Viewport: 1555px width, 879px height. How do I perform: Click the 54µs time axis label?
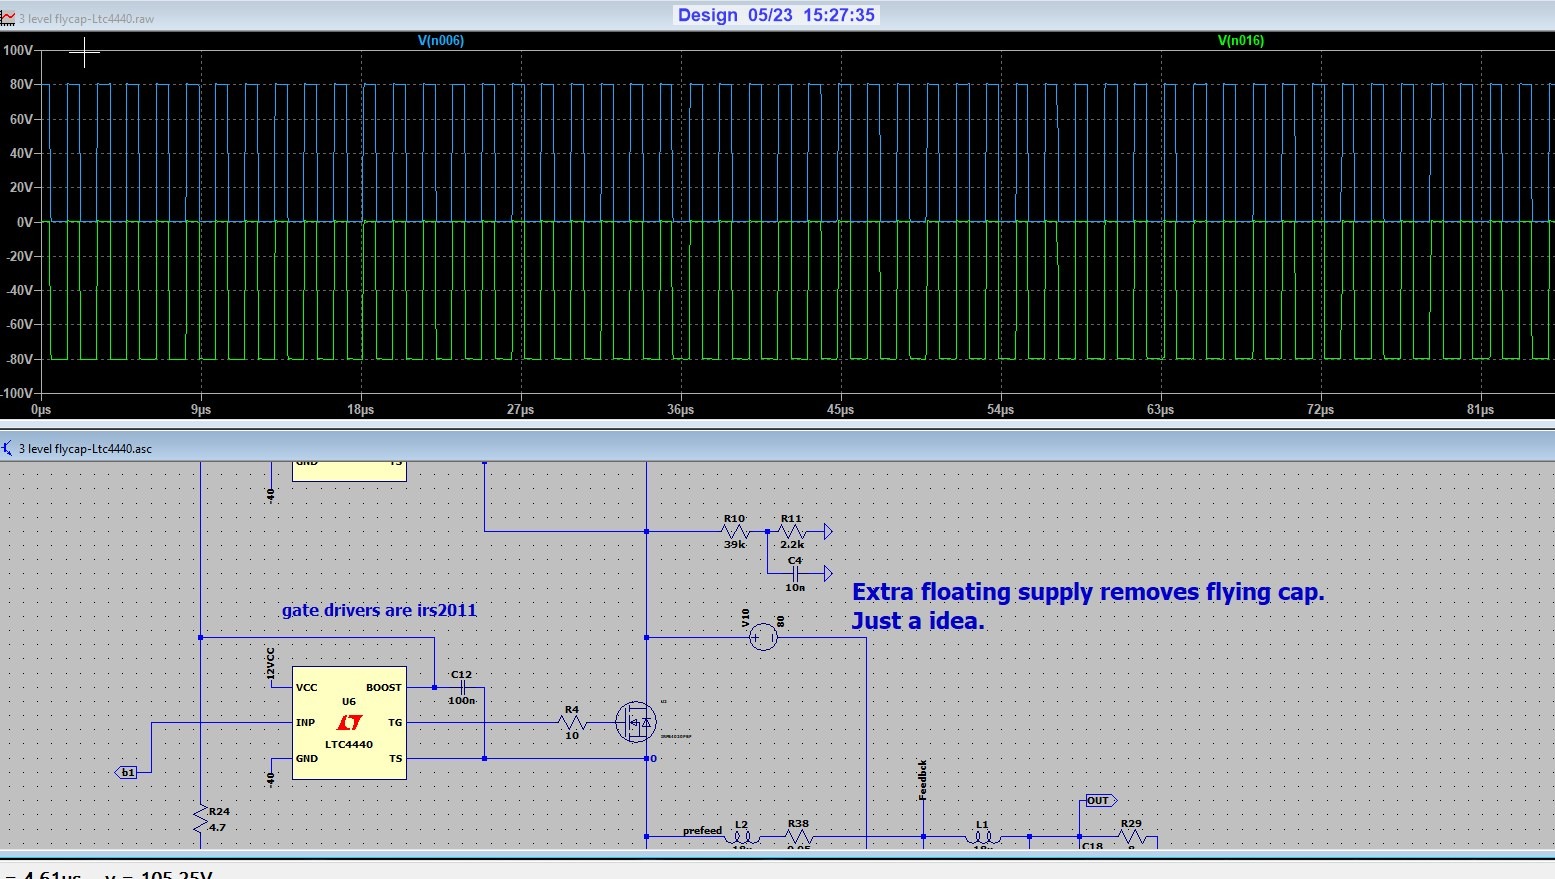click(1001, 410)
